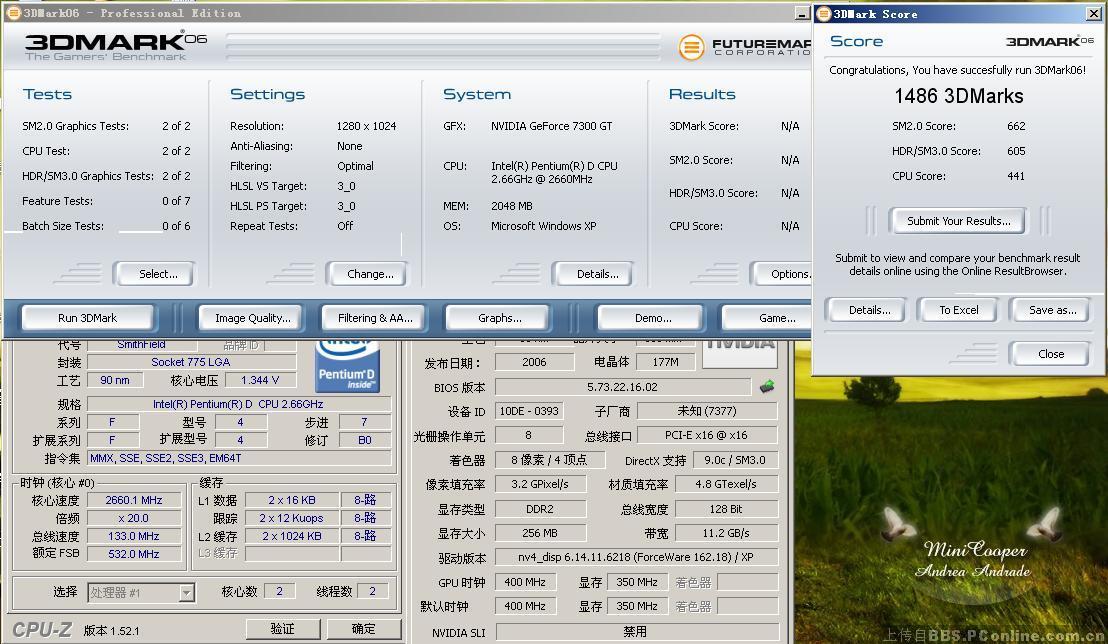Click Select... under Tests
The image size is (1108, 644).
157,274
